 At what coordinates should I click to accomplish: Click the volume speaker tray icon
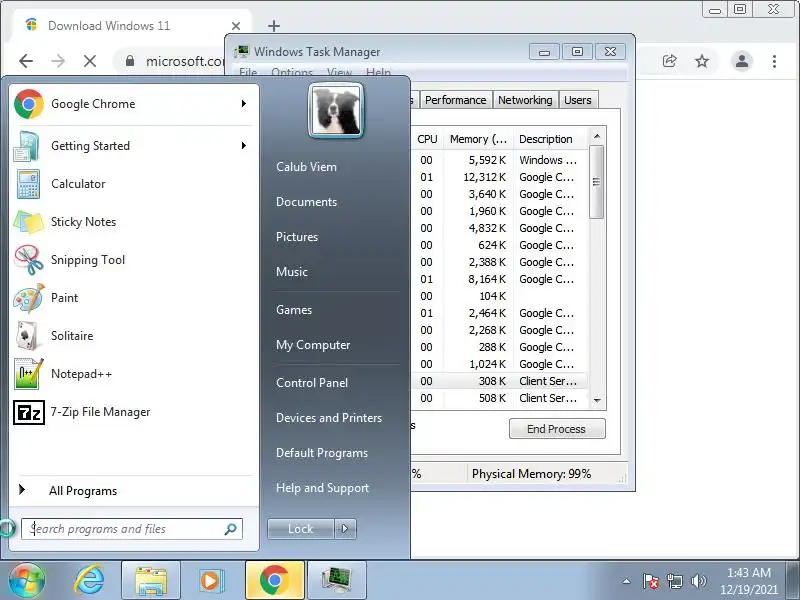tap(698, 581)
